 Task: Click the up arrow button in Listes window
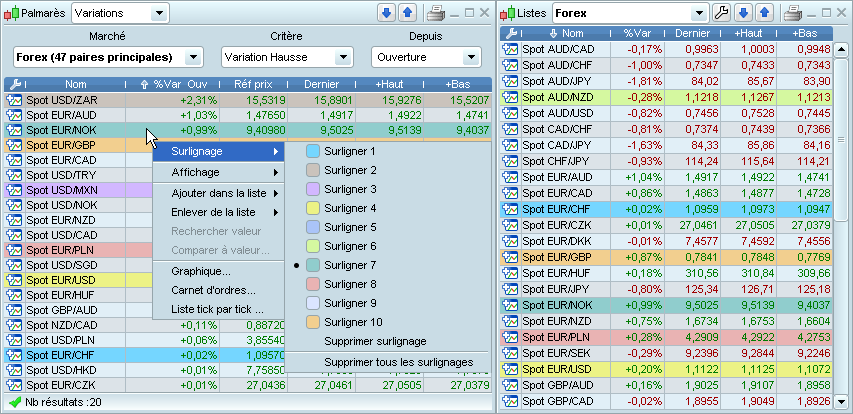[764, 13]
